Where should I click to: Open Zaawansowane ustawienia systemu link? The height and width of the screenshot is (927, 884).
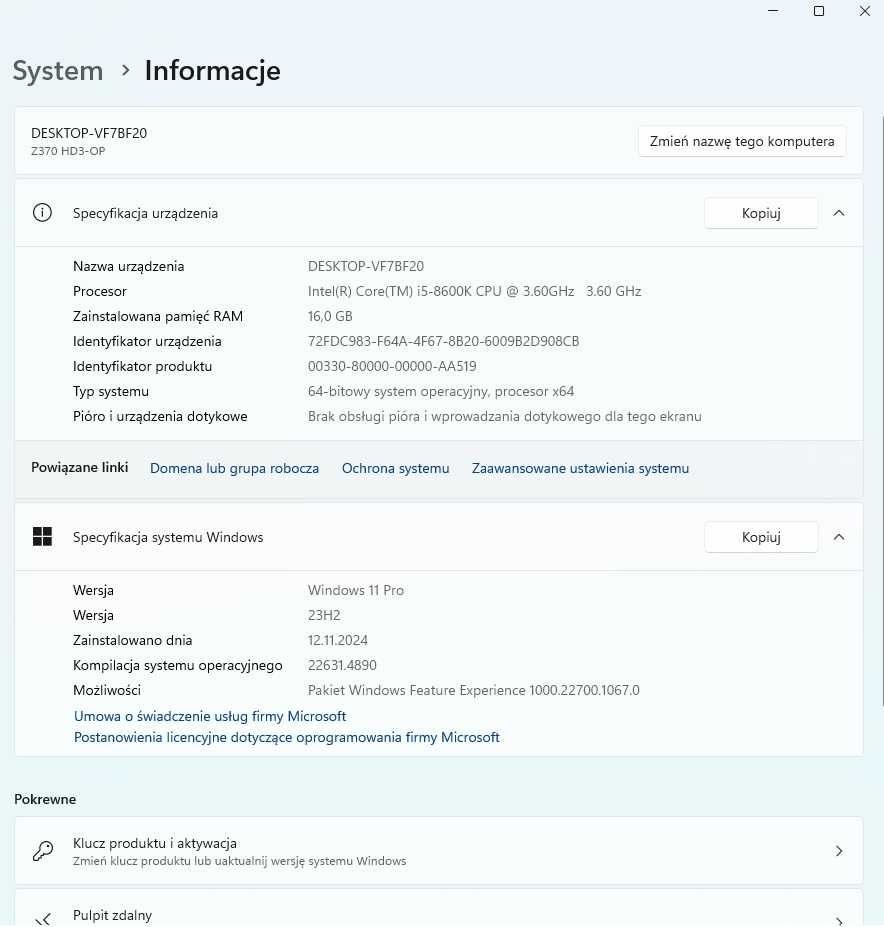pos(581,468)
